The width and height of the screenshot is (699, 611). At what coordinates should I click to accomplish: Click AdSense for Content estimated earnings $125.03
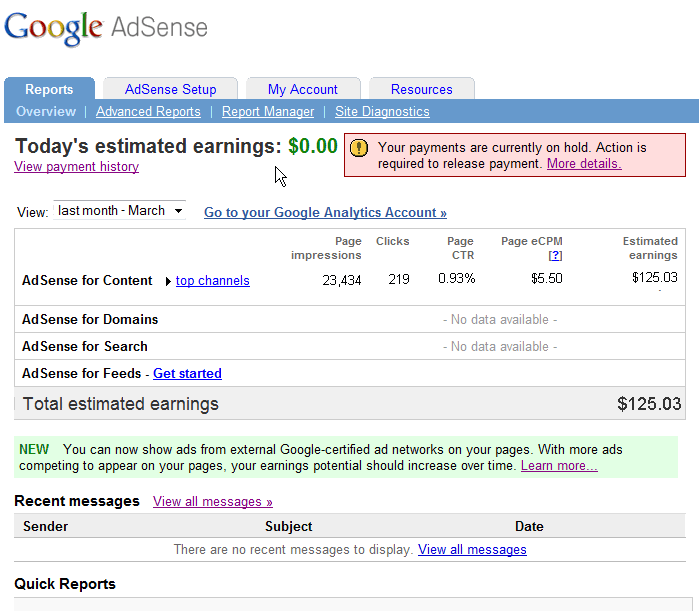coord(654,278)
